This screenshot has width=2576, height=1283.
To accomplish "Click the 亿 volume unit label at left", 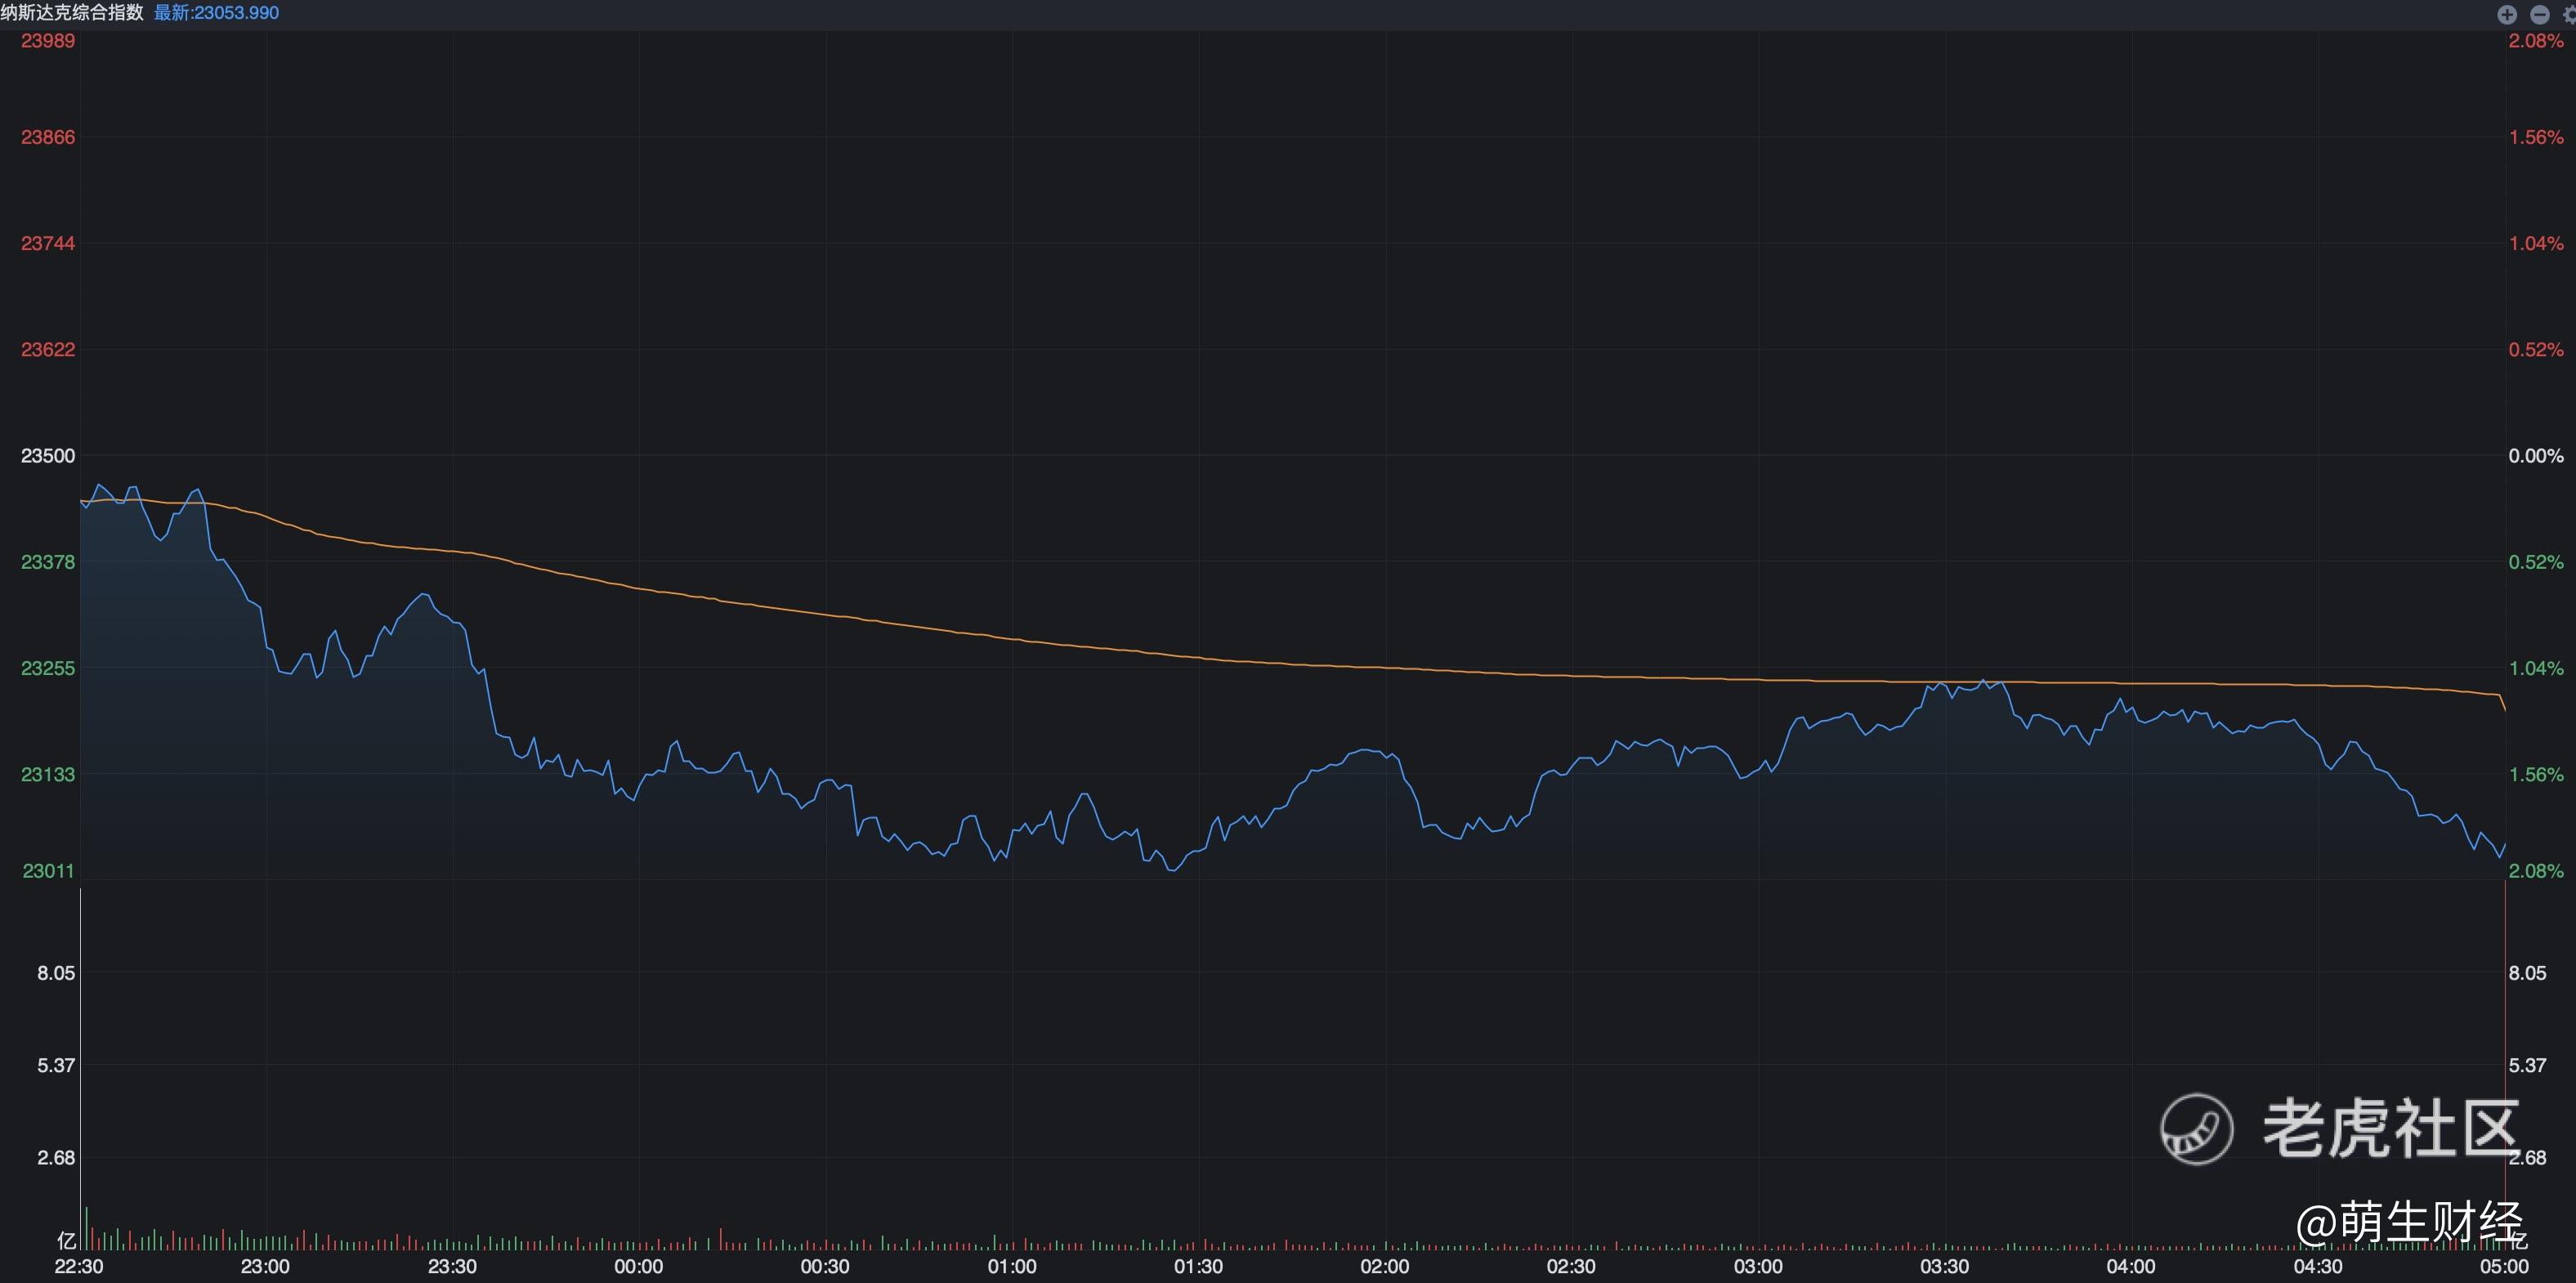I will pos(67,1241).
